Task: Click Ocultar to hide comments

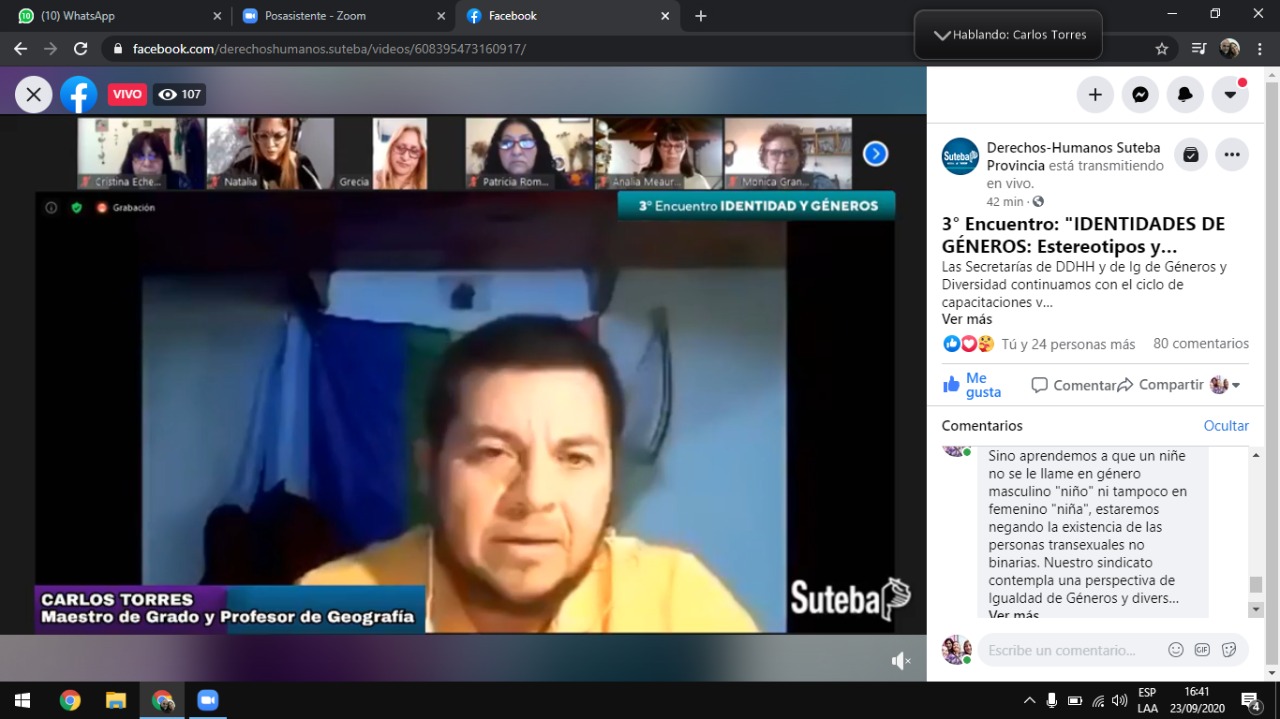Action: pos(1225,426)
